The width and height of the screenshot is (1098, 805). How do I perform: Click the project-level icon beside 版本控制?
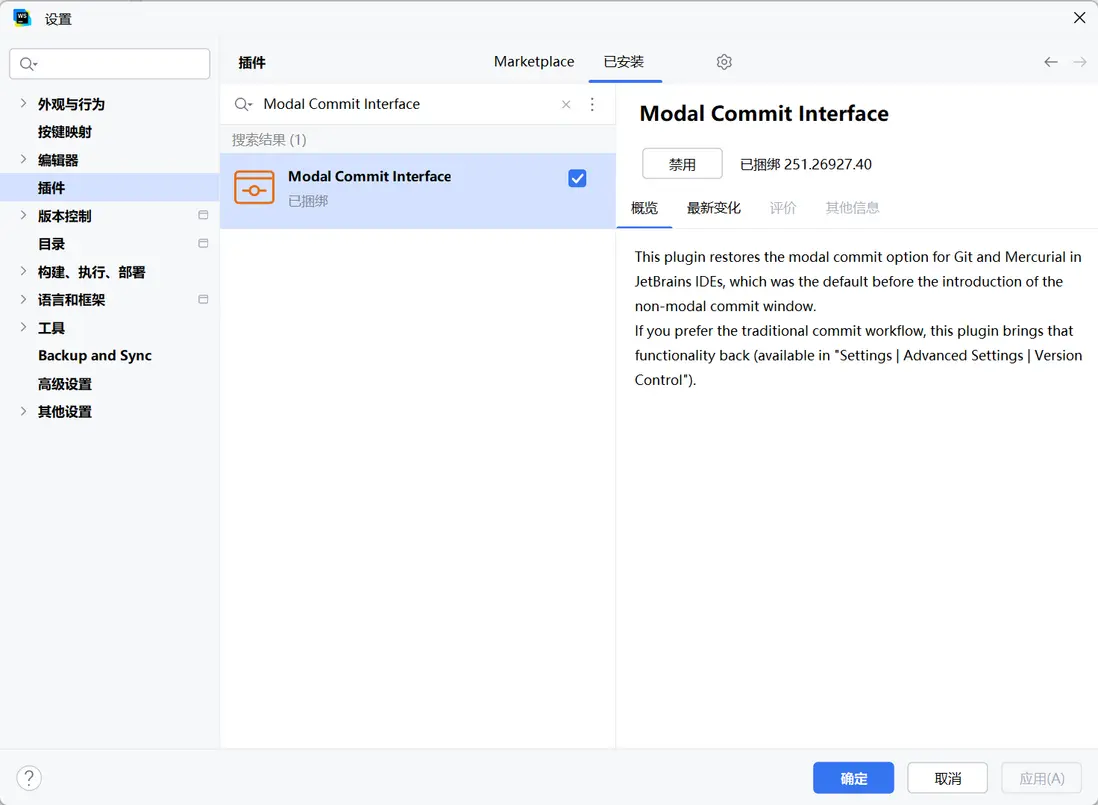point(203,215)
